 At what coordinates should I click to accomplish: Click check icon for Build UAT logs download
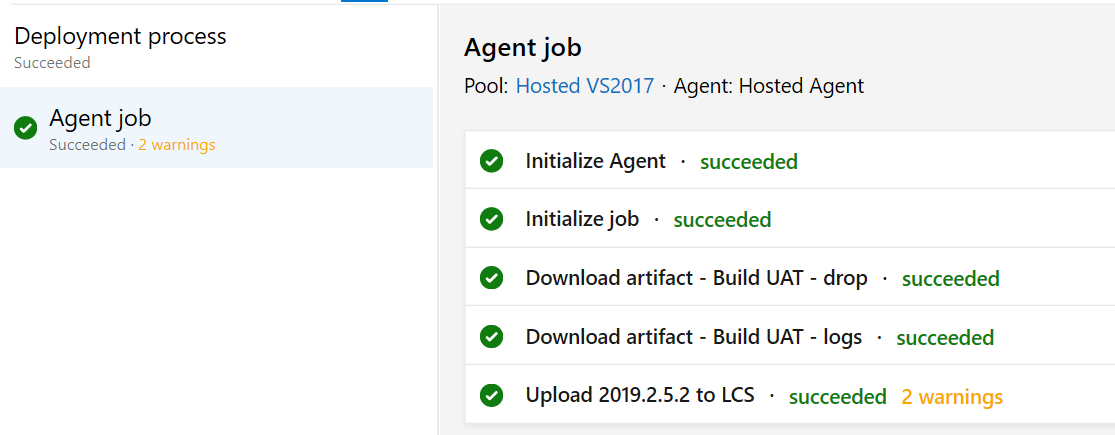[491, 336]
